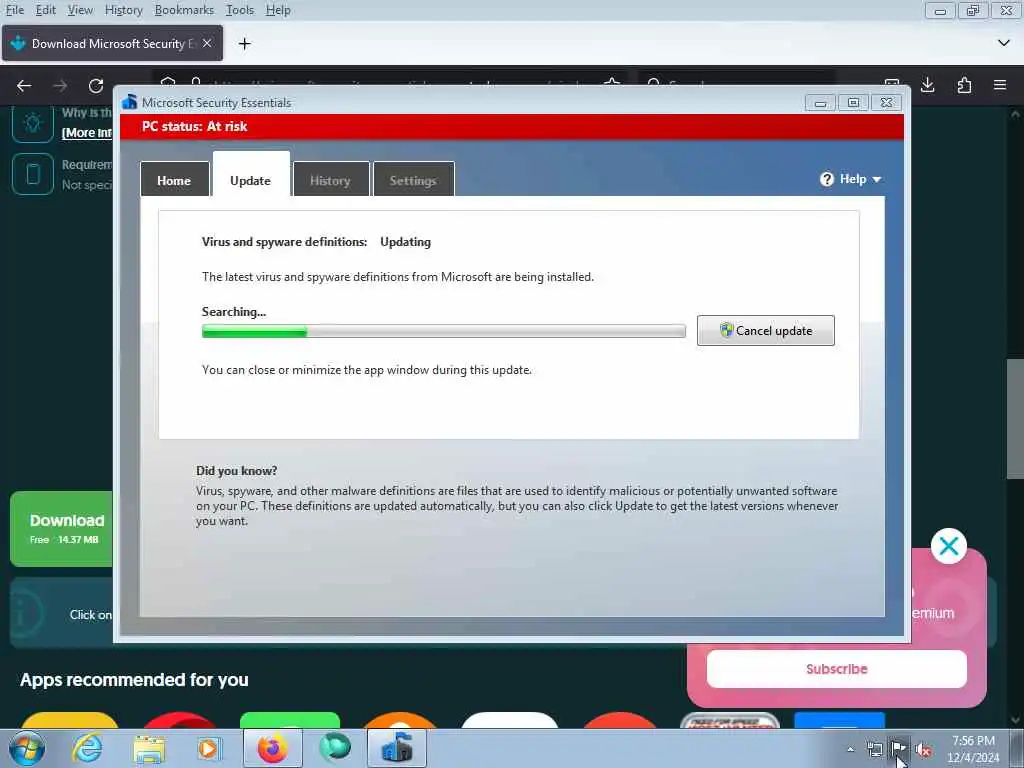This screenshot has width=1024, height=768.
Task: Switch to Firefox in the taskbar
Action: 272,748
